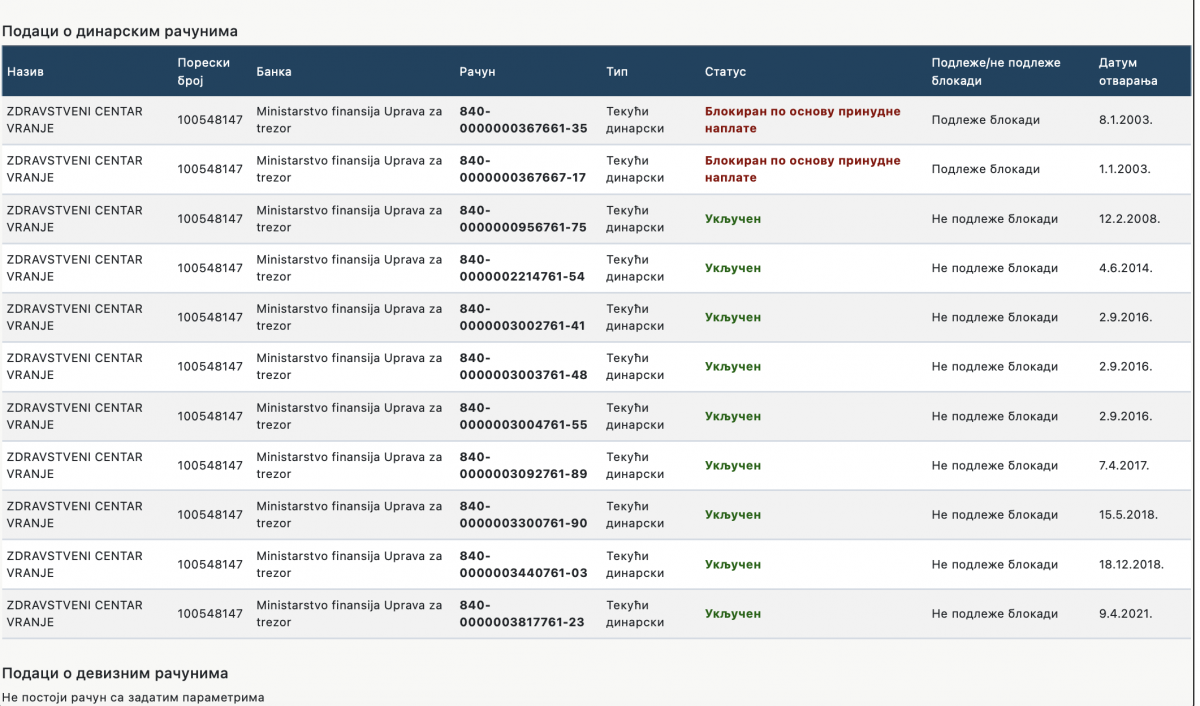
Task: Click account number 840-0000000367667-17
Action: tap(522, 169)
